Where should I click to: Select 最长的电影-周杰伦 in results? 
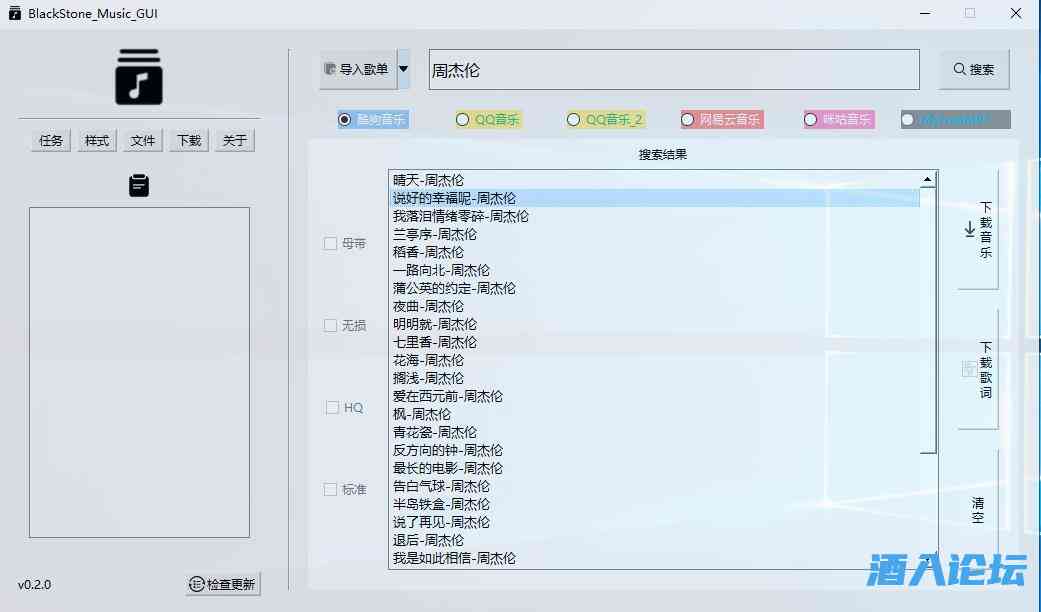(655, 468)
